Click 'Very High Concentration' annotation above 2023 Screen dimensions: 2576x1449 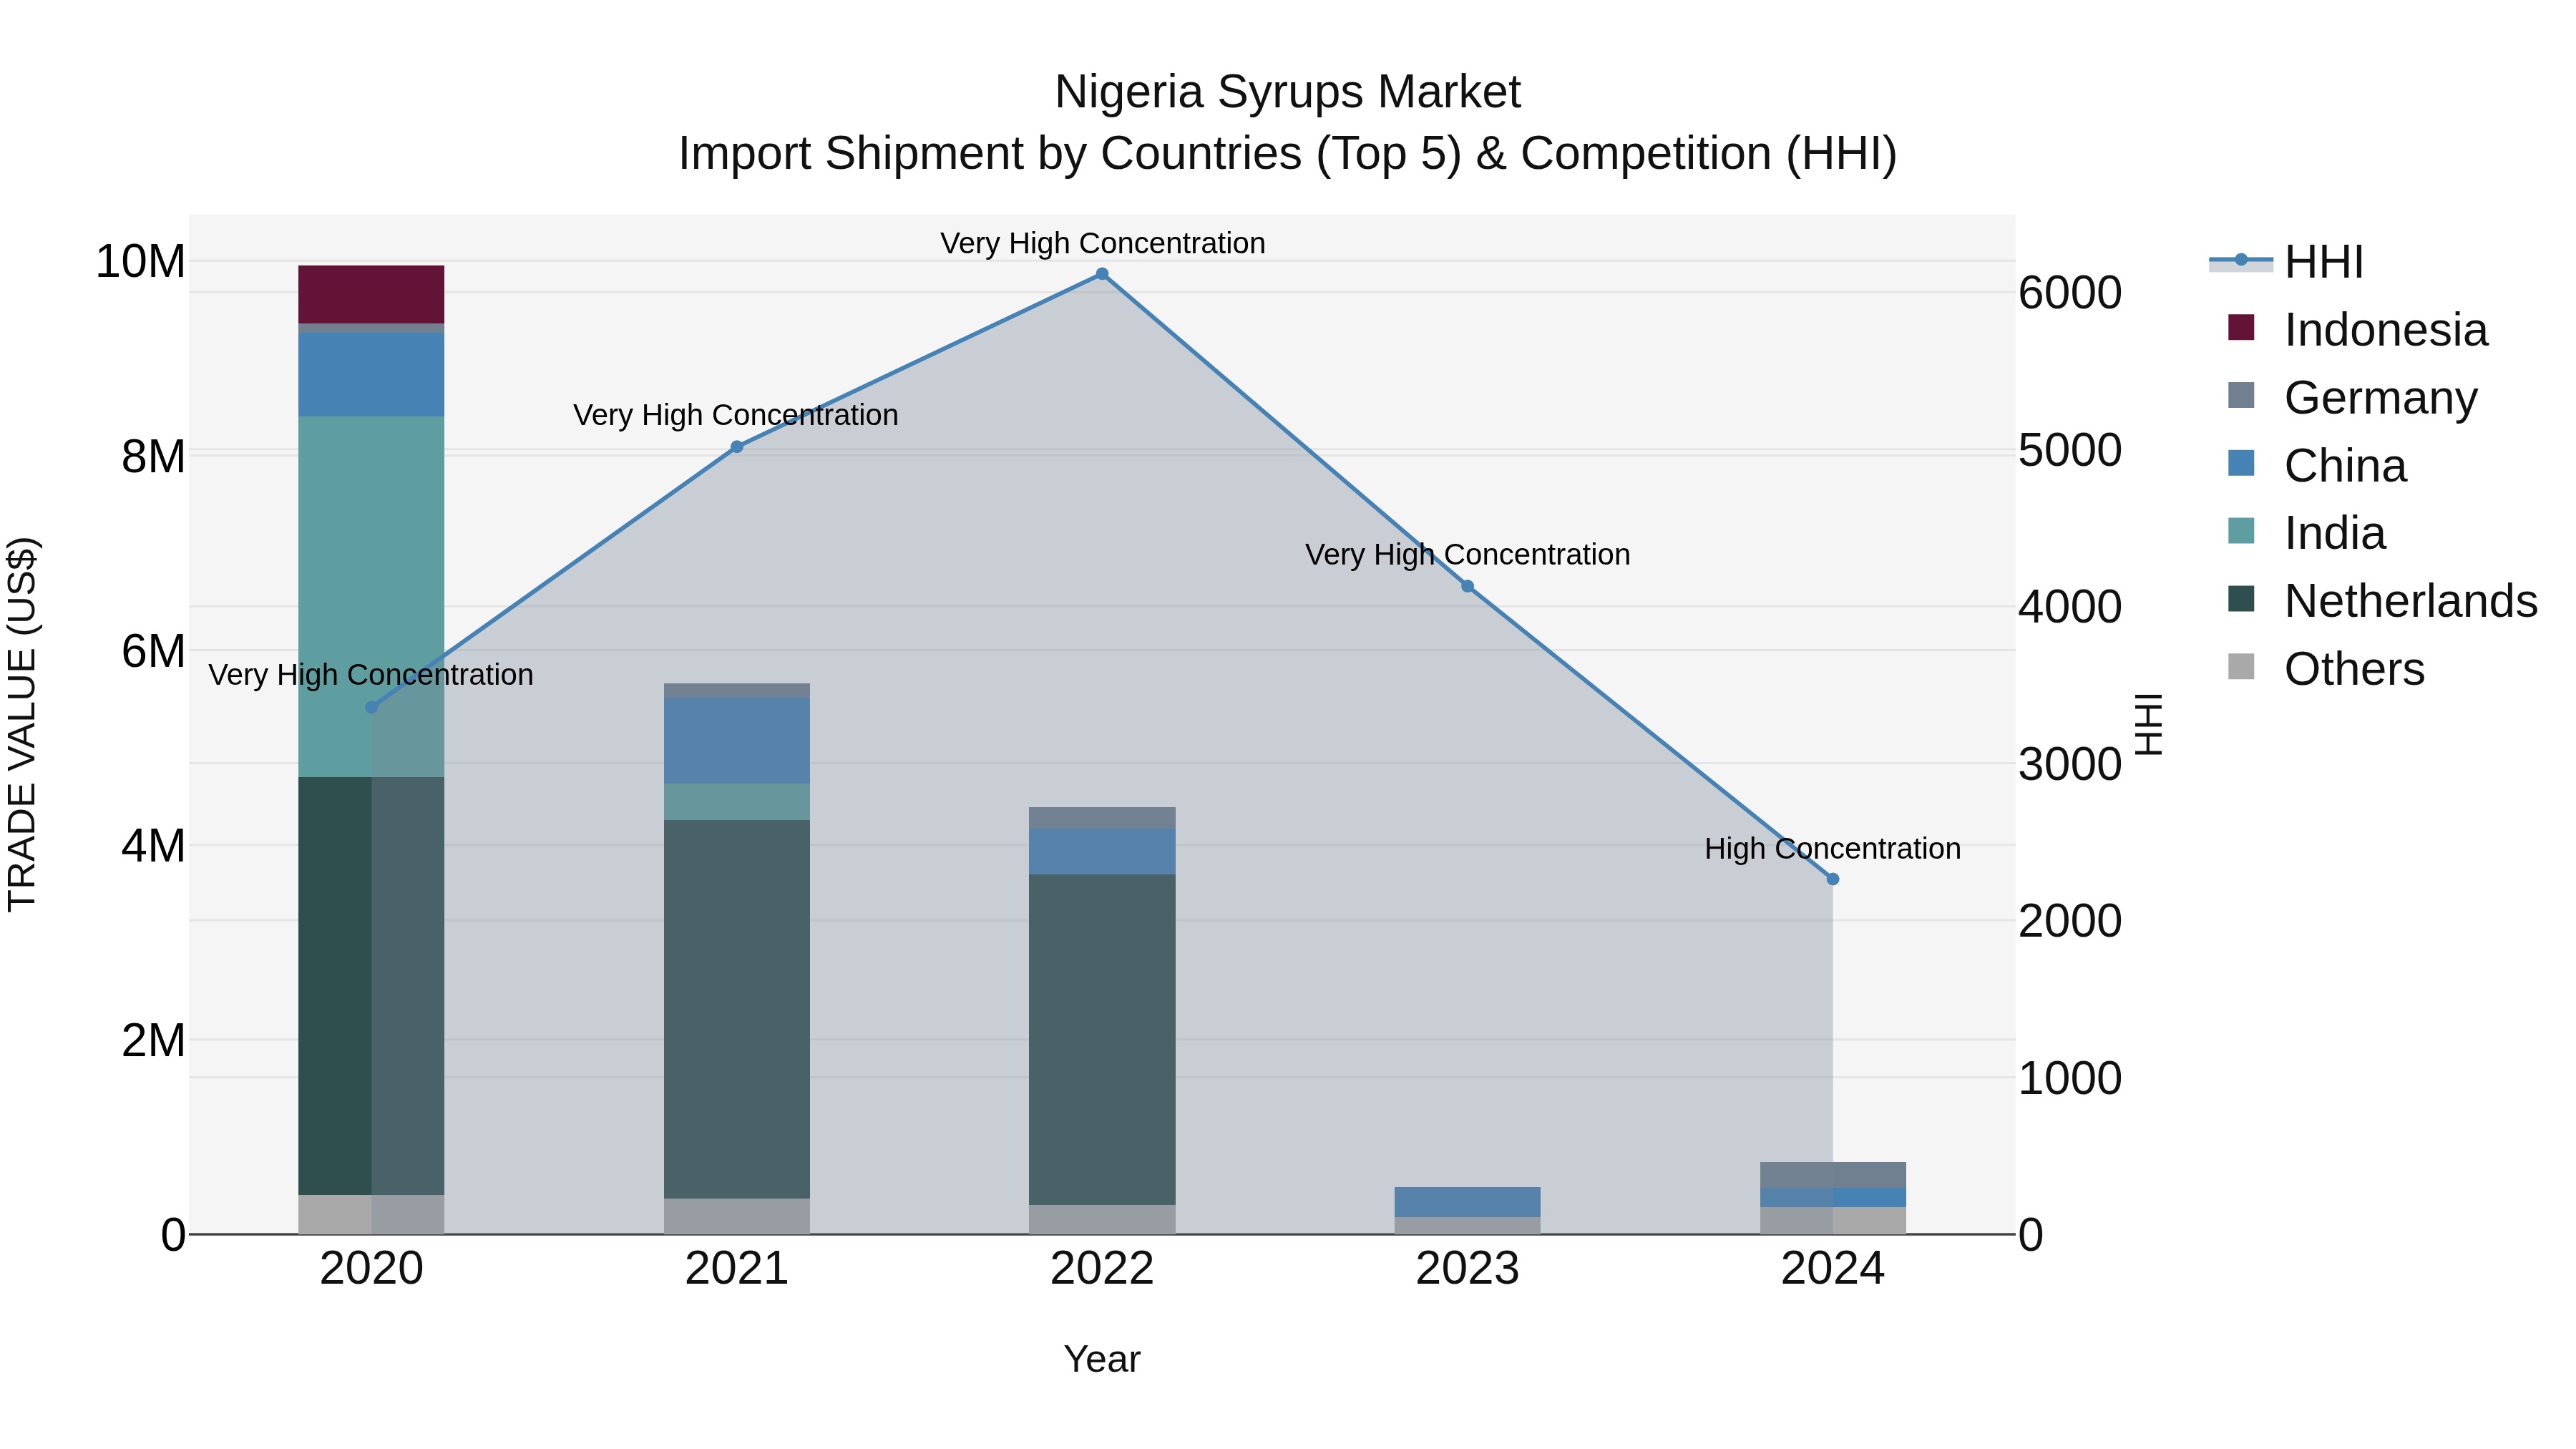(x=1467, y=554)
